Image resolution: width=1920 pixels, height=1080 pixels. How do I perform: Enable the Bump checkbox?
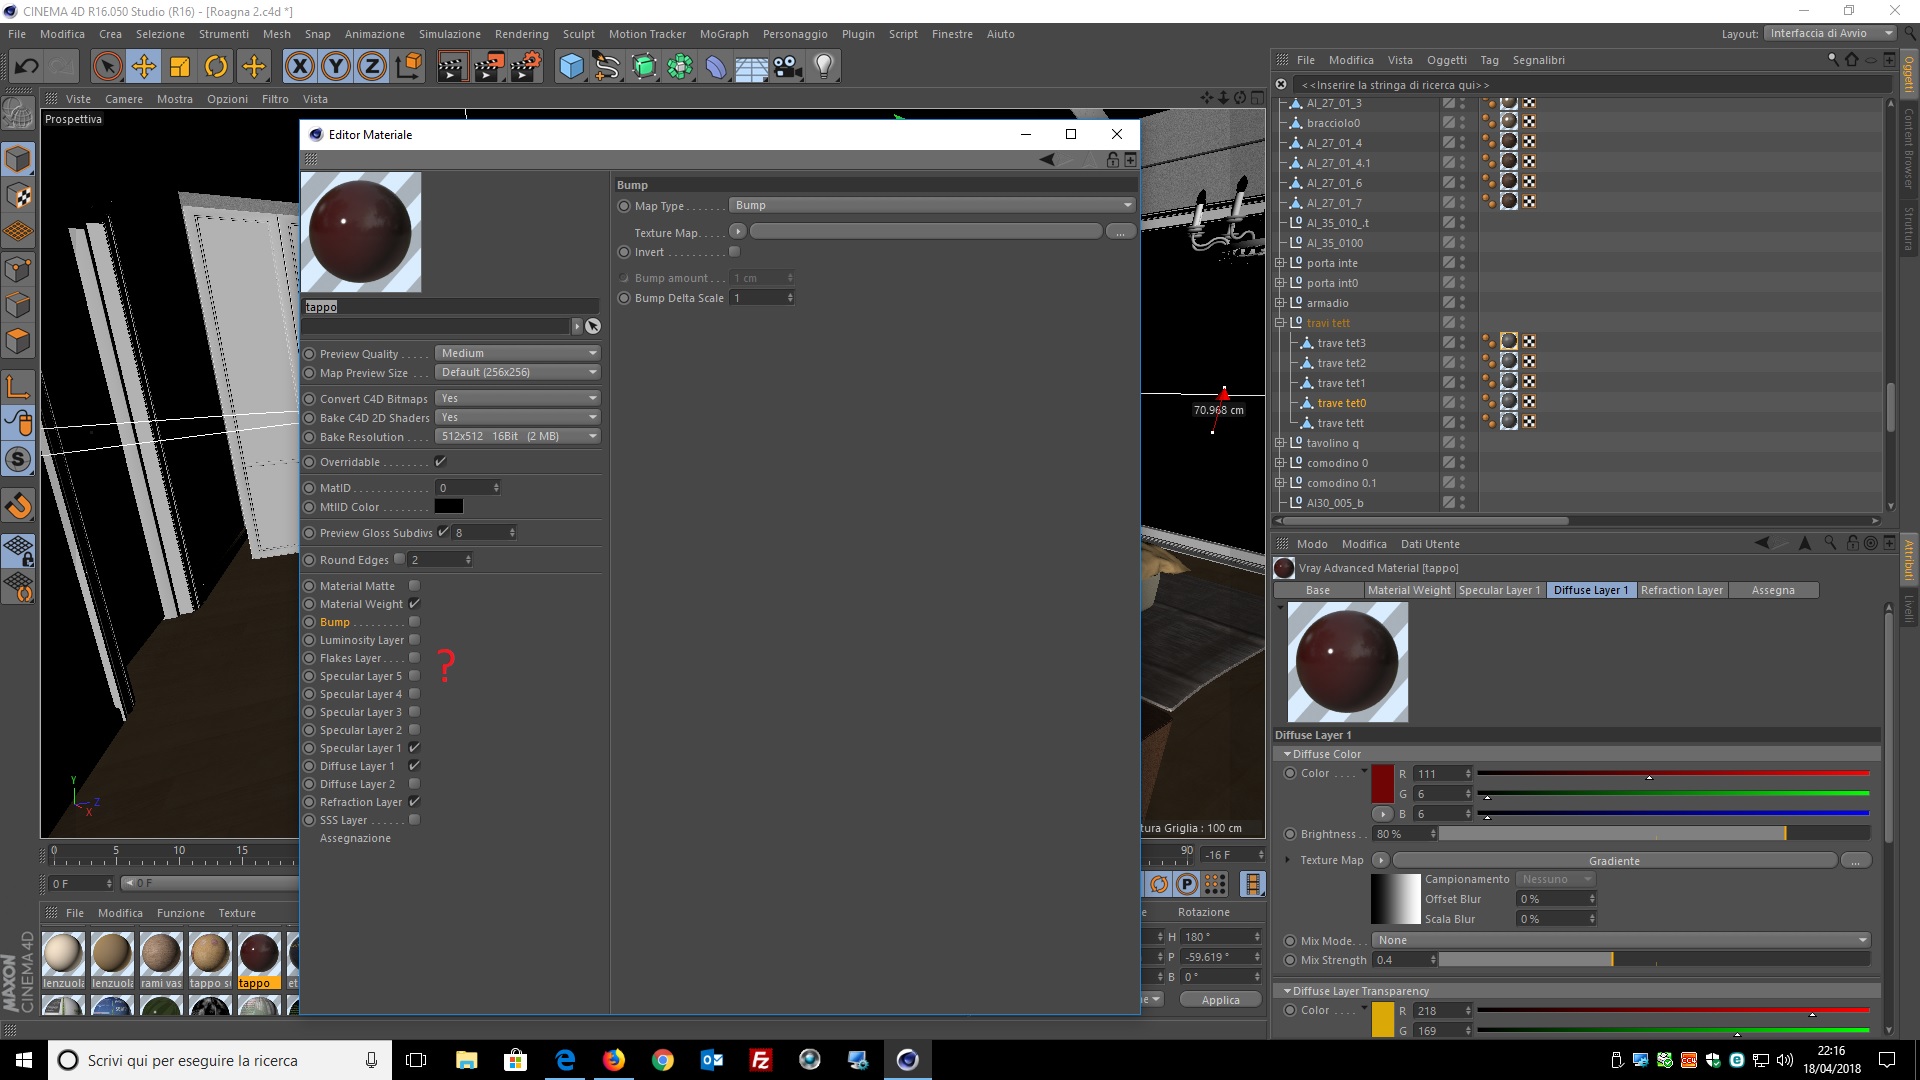(x=414, y=622)
